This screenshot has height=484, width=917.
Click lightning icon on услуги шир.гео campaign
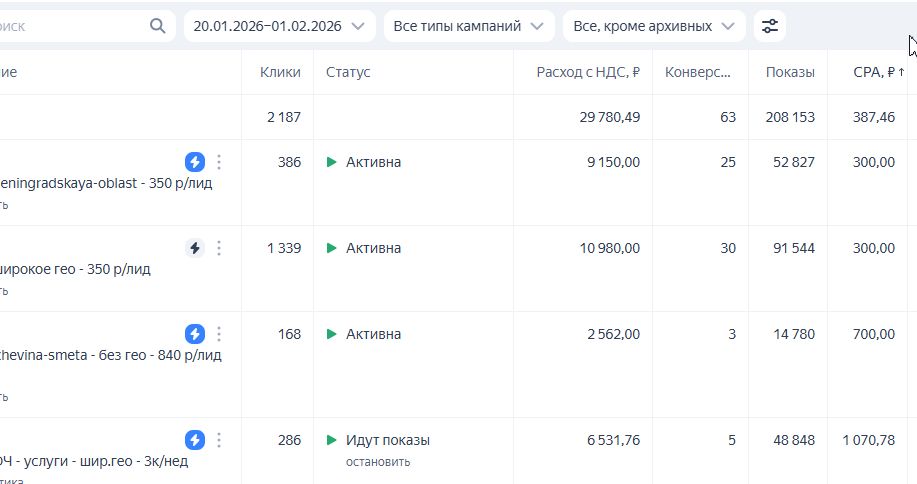click(x=195, y=440)
